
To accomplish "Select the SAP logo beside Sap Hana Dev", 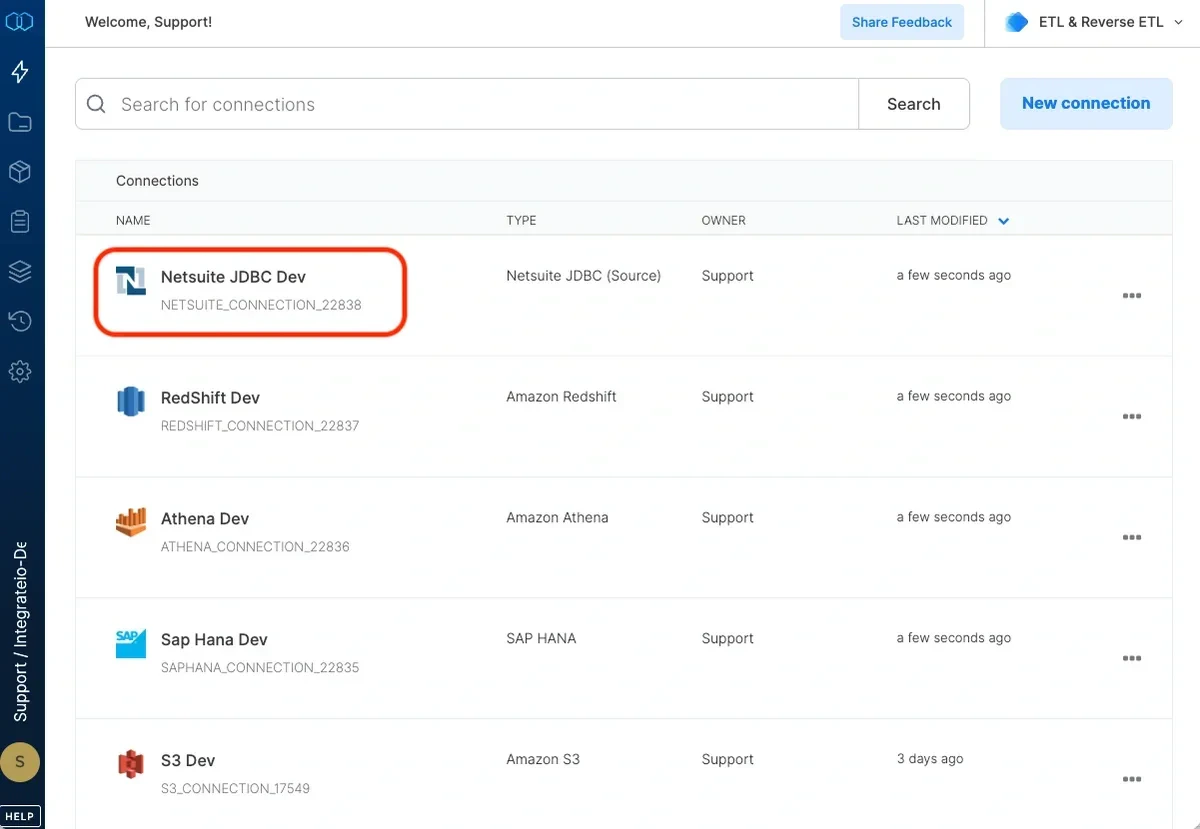I will click(131, 644).
